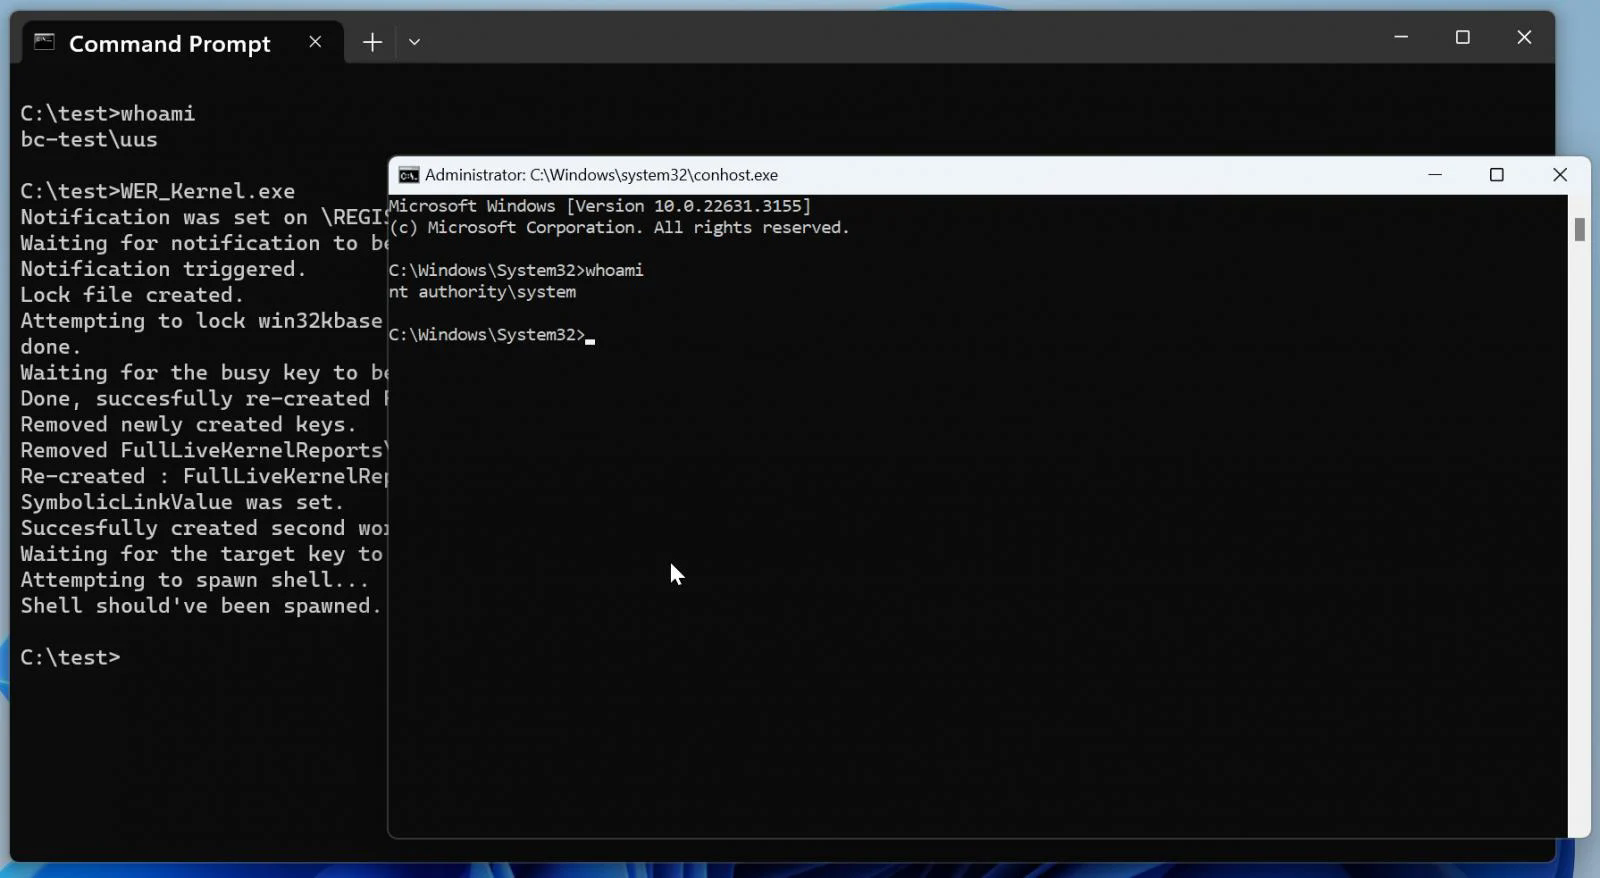Close the Command Prompt tab

tap(315, 42)
